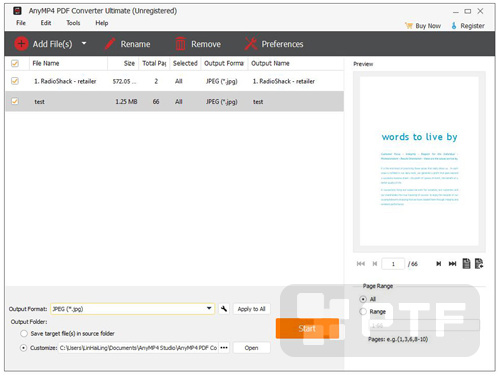Select the 'test' file name cell

point(39,102)
